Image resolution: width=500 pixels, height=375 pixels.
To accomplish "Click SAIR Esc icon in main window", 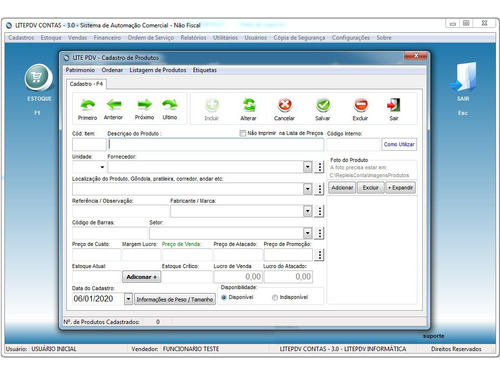I will point(463,77).
